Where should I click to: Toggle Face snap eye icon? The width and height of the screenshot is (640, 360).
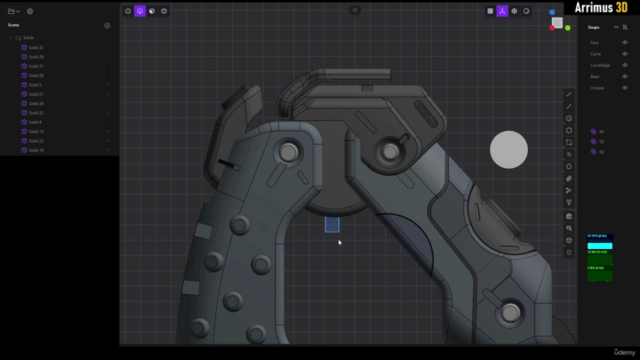click(x=625, y=42)
